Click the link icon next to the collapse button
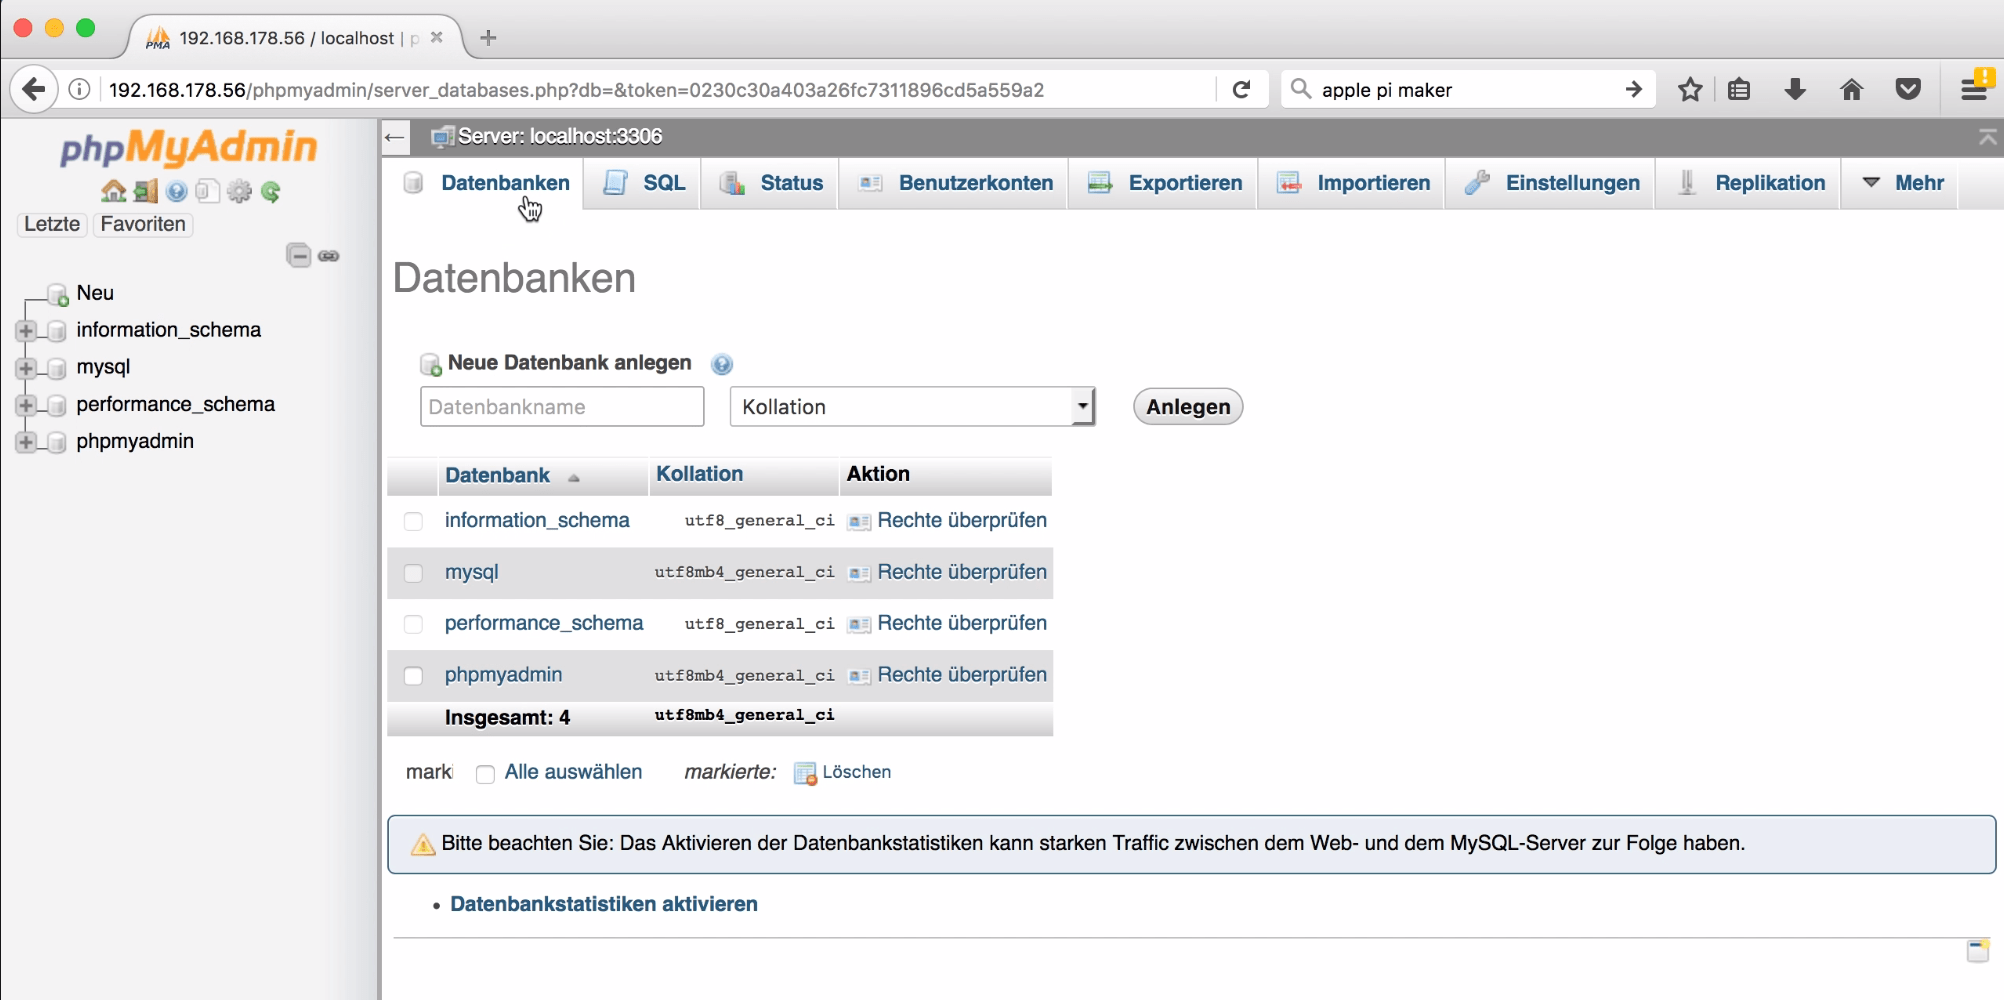 point(330,255)
